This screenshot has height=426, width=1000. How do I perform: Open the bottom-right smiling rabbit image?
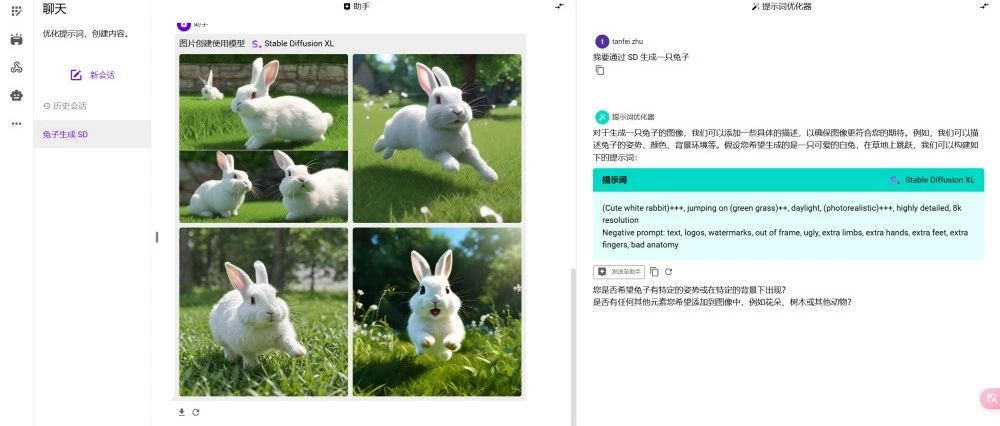(437, 312)
